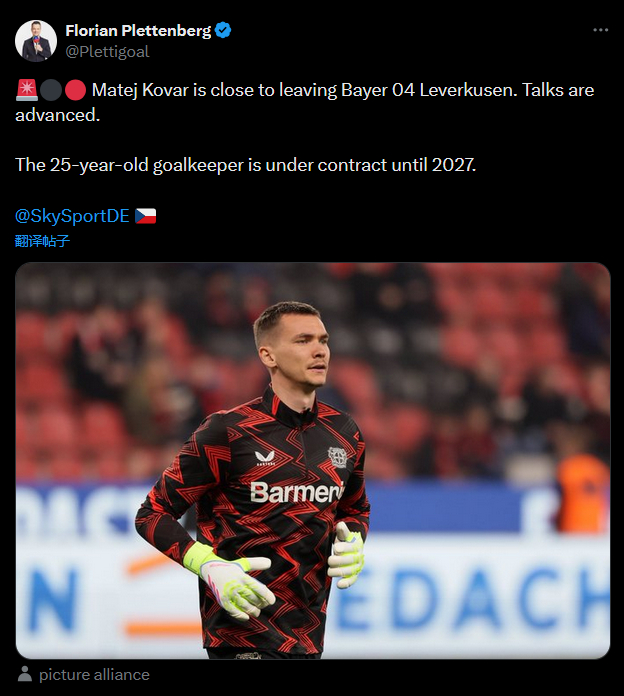Open the @SkySportDE mention link

72,216
